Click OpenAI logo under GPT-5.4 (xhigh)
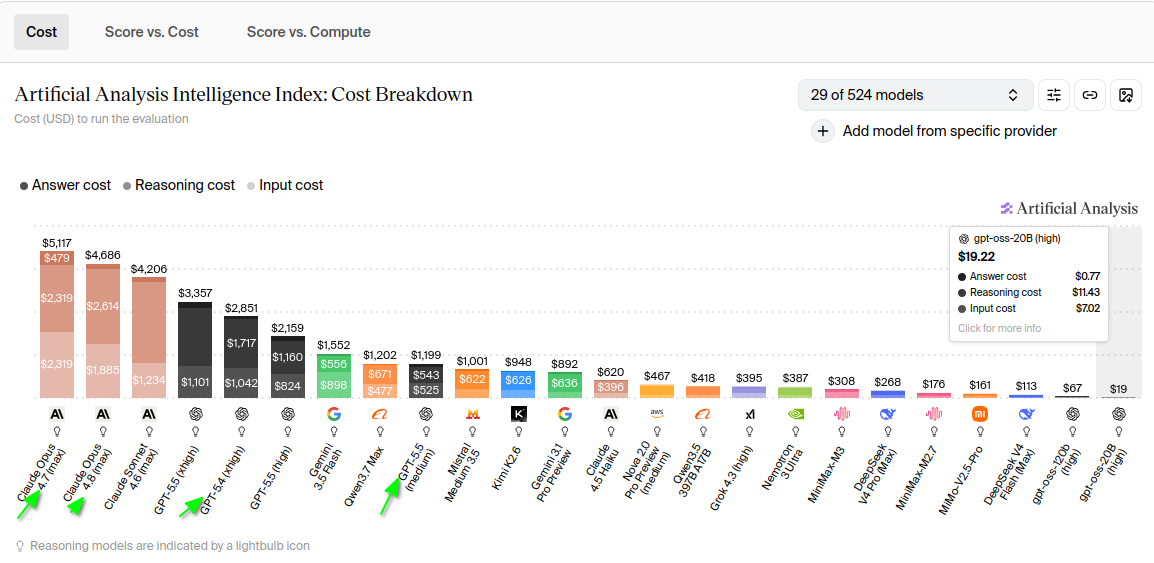 click(x=241, y=414)
